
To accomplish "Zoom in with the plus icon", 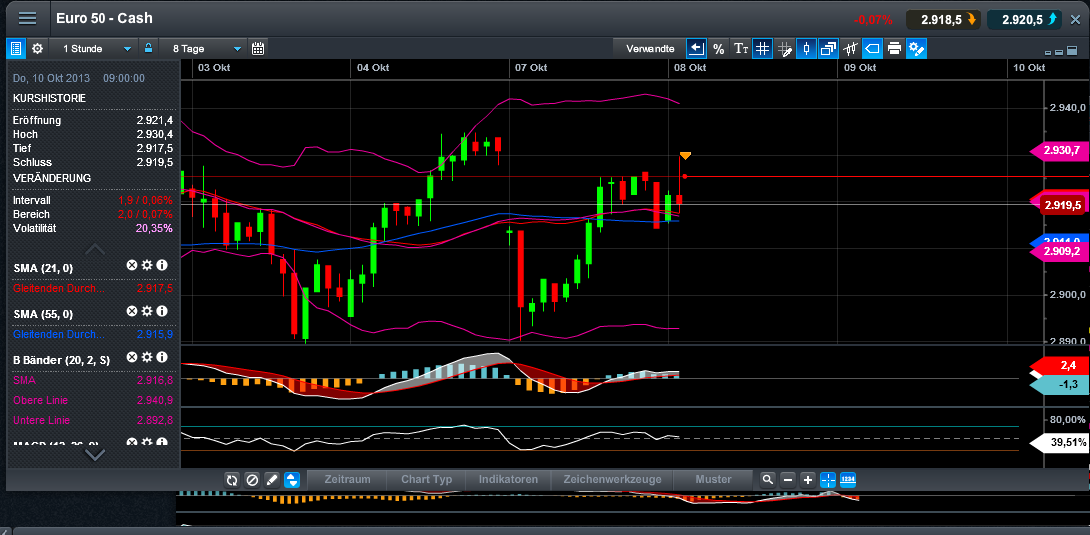I will click(808, 479).
